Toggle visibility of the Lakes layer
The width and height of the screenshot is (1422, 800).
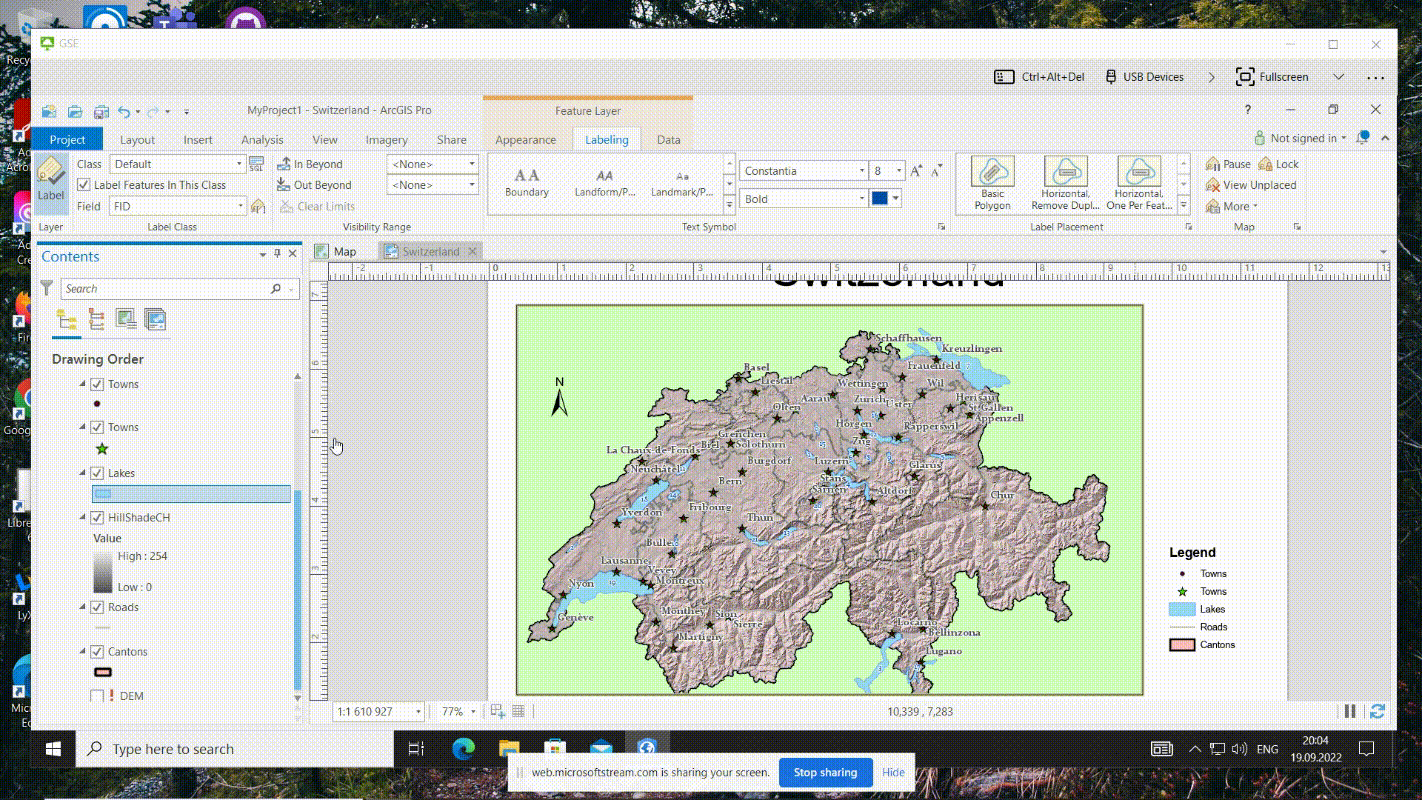pos(97,473)
